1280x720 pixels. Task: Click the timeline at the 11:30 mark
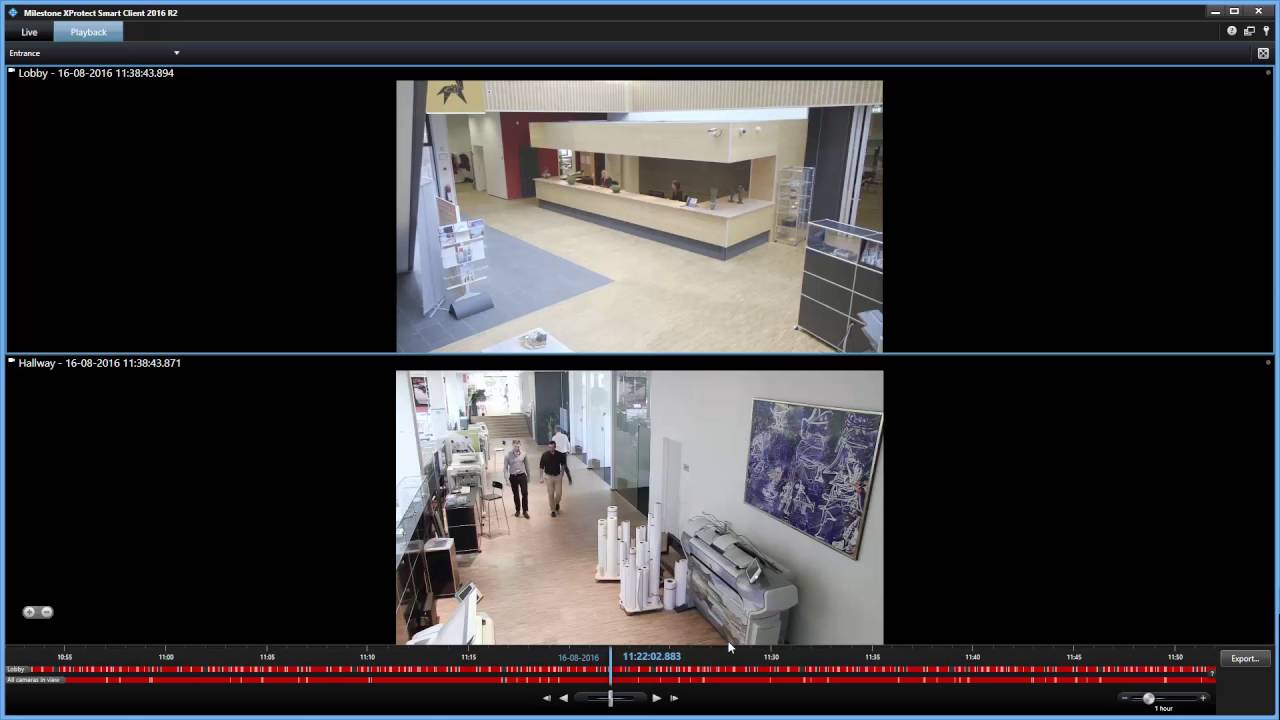(771, 657)
